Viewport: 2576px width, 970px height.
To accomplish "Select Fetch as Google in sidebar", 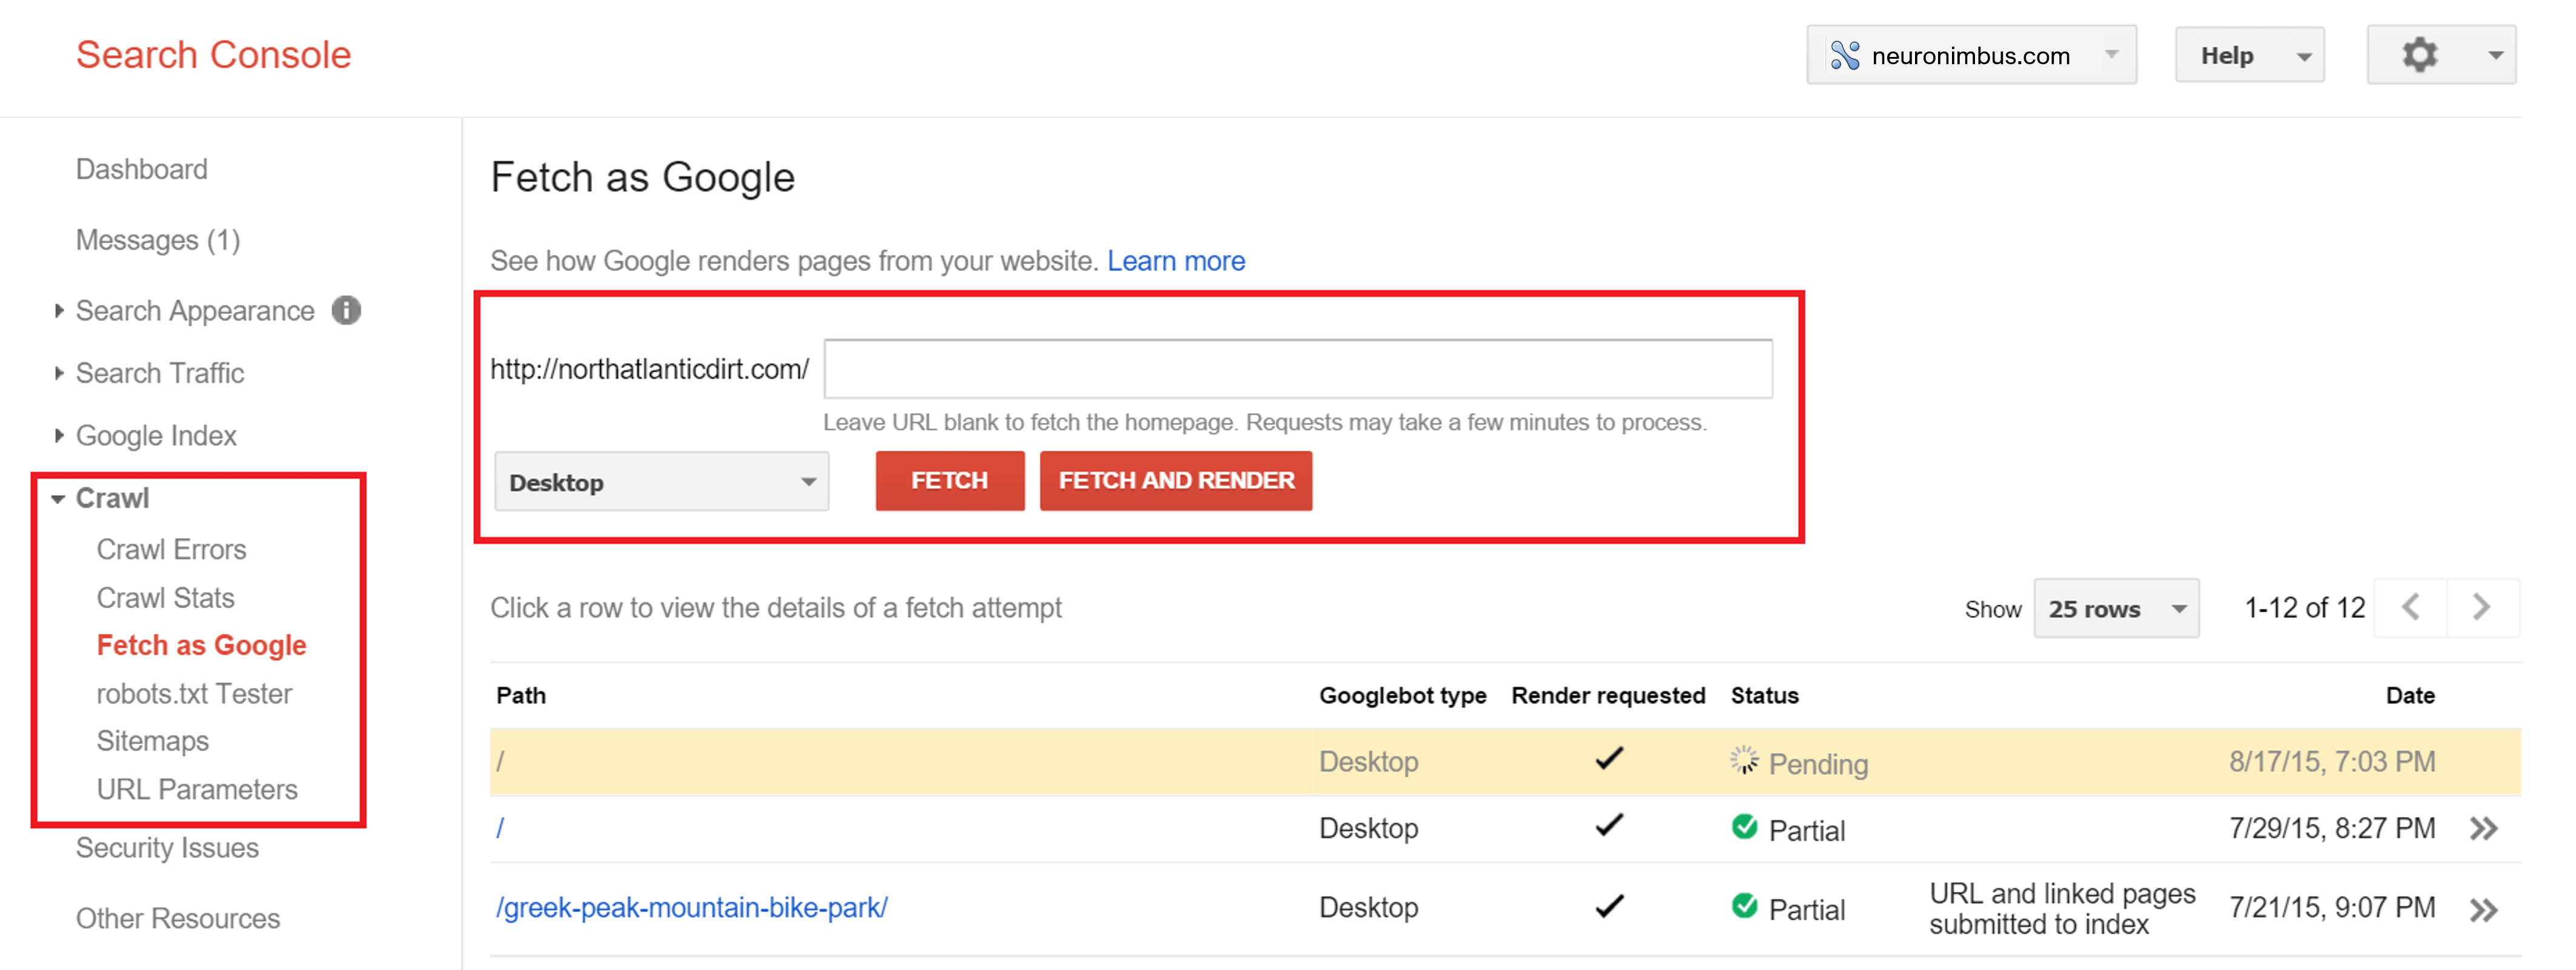I will coord(201,645).
